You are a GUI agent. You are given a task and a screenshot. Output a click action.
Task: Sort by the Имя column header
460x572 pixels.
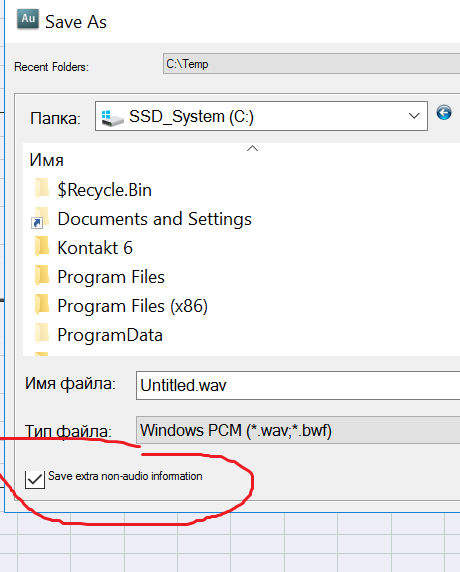click(46, 160)
